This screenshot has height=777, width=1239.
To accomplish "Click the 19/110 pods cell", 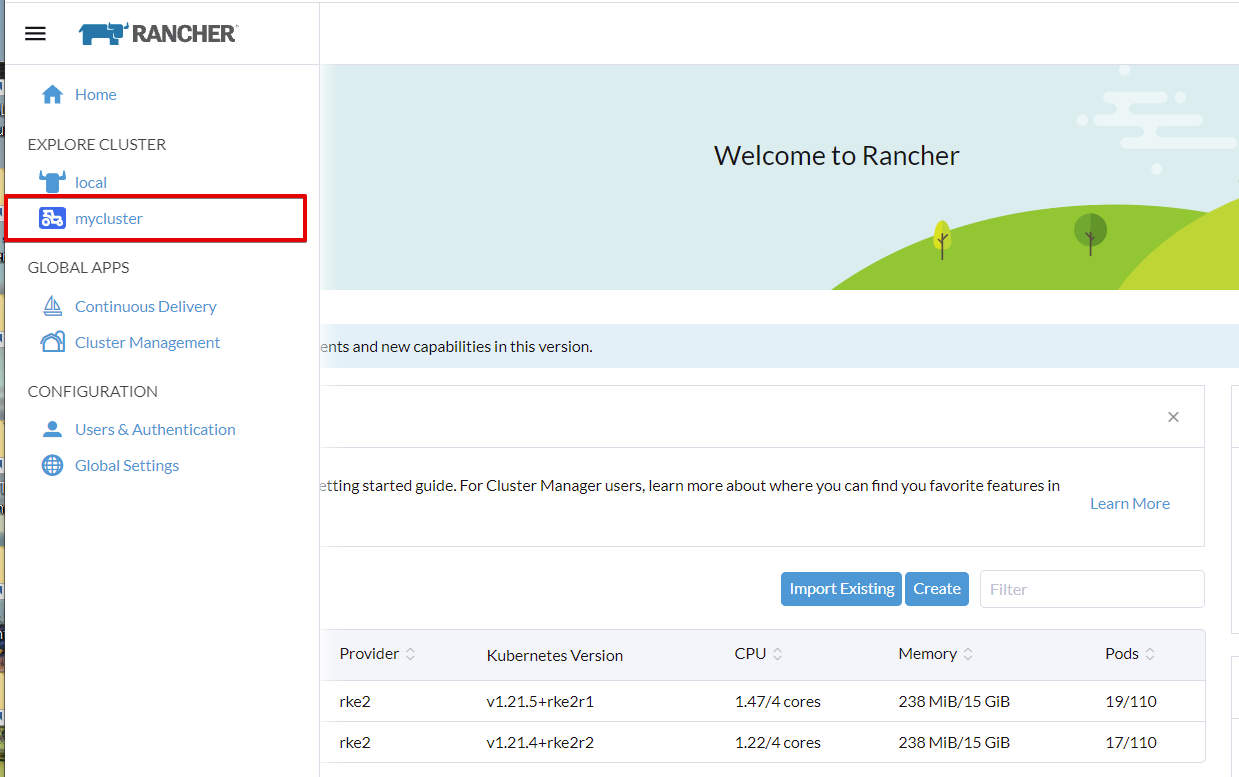I will 1131,701.
